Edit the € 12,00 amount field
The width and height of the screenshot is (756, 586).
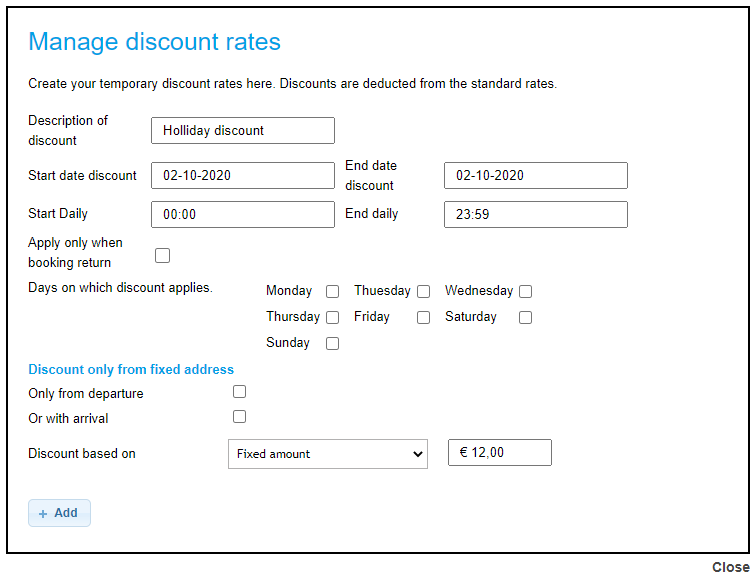(500, 453)
